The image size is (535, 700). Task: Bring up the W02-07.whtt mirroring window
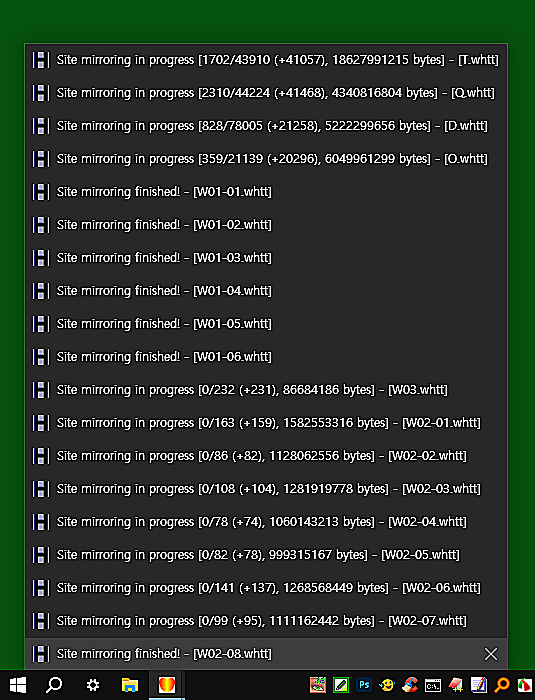(x=266, y=621)
